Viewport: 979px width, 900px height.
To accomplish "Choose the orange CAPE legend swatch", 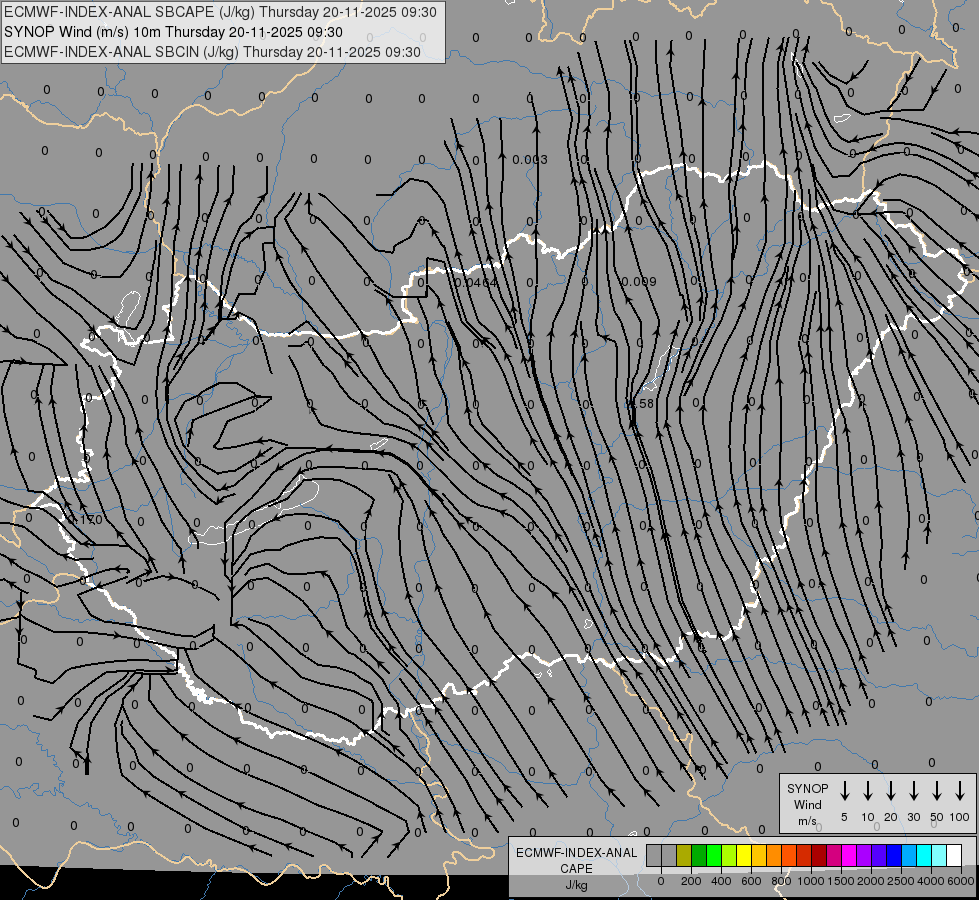I will (x=774, y=855).
